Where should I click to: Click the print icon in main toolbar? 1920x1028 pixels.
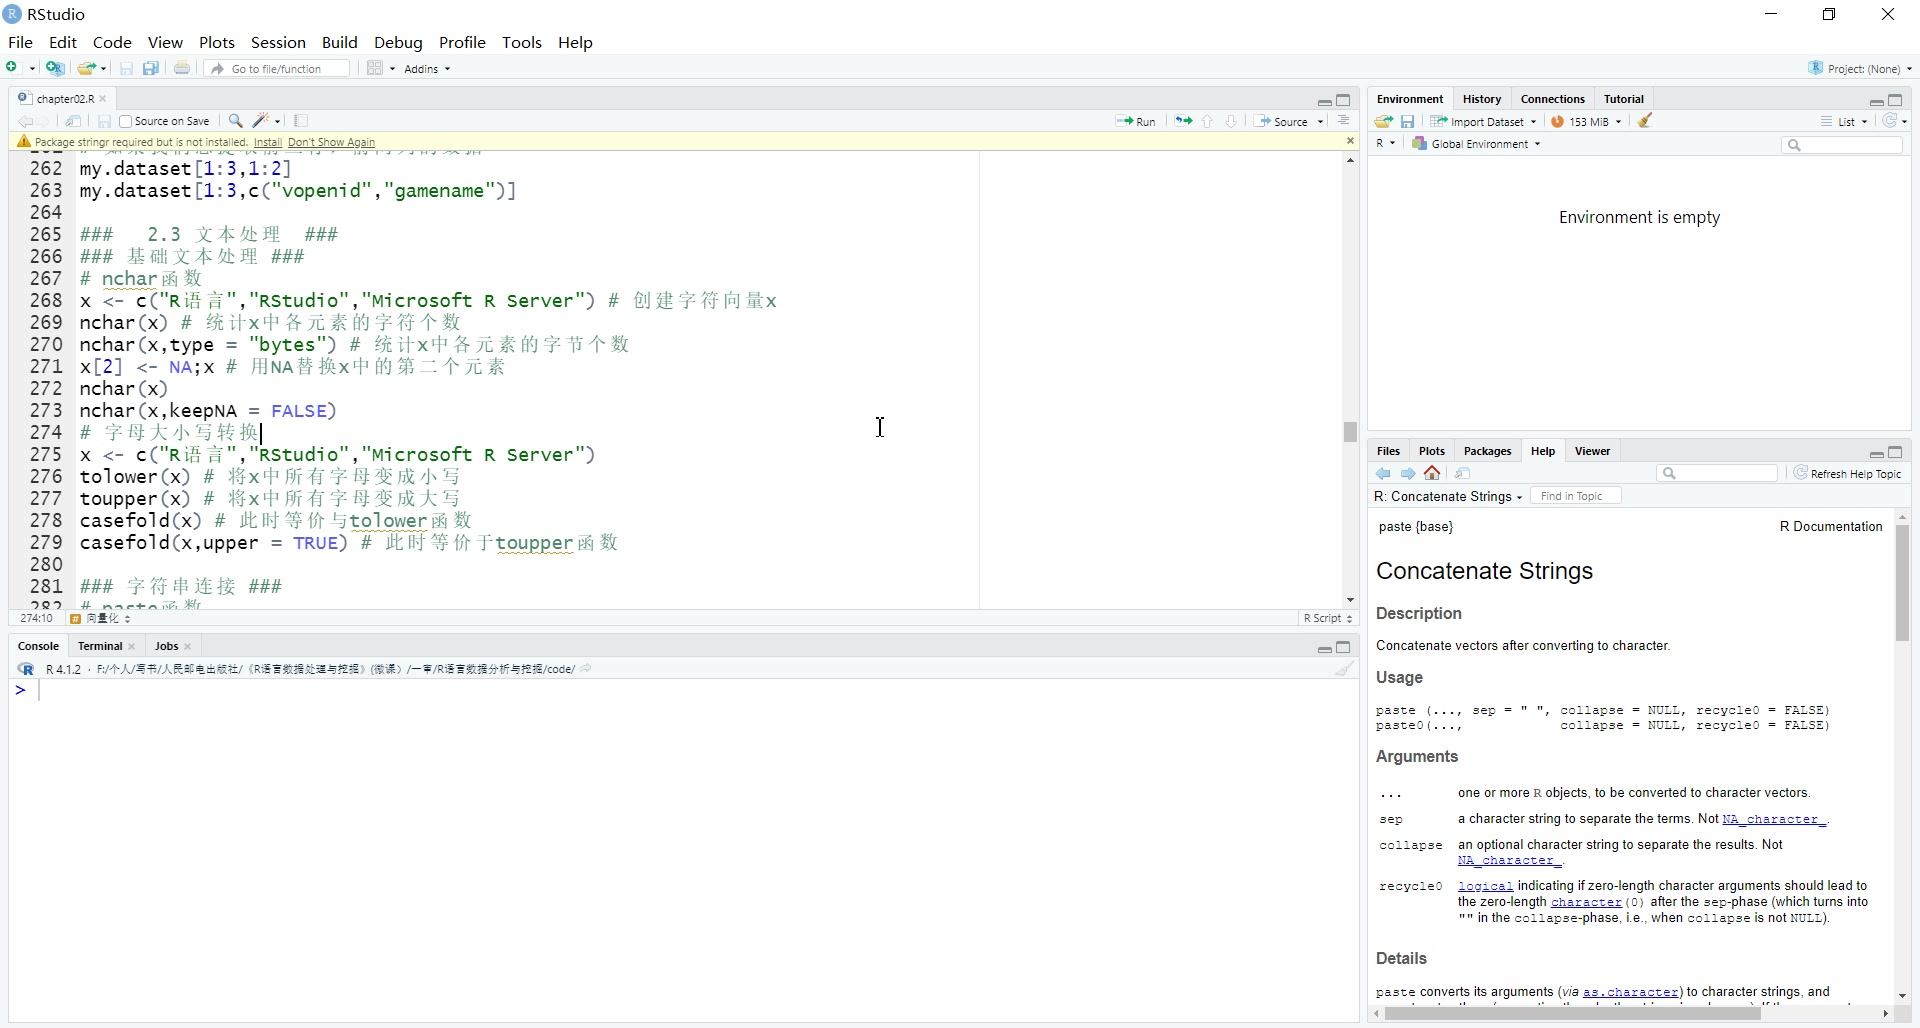tap(182, 68)
